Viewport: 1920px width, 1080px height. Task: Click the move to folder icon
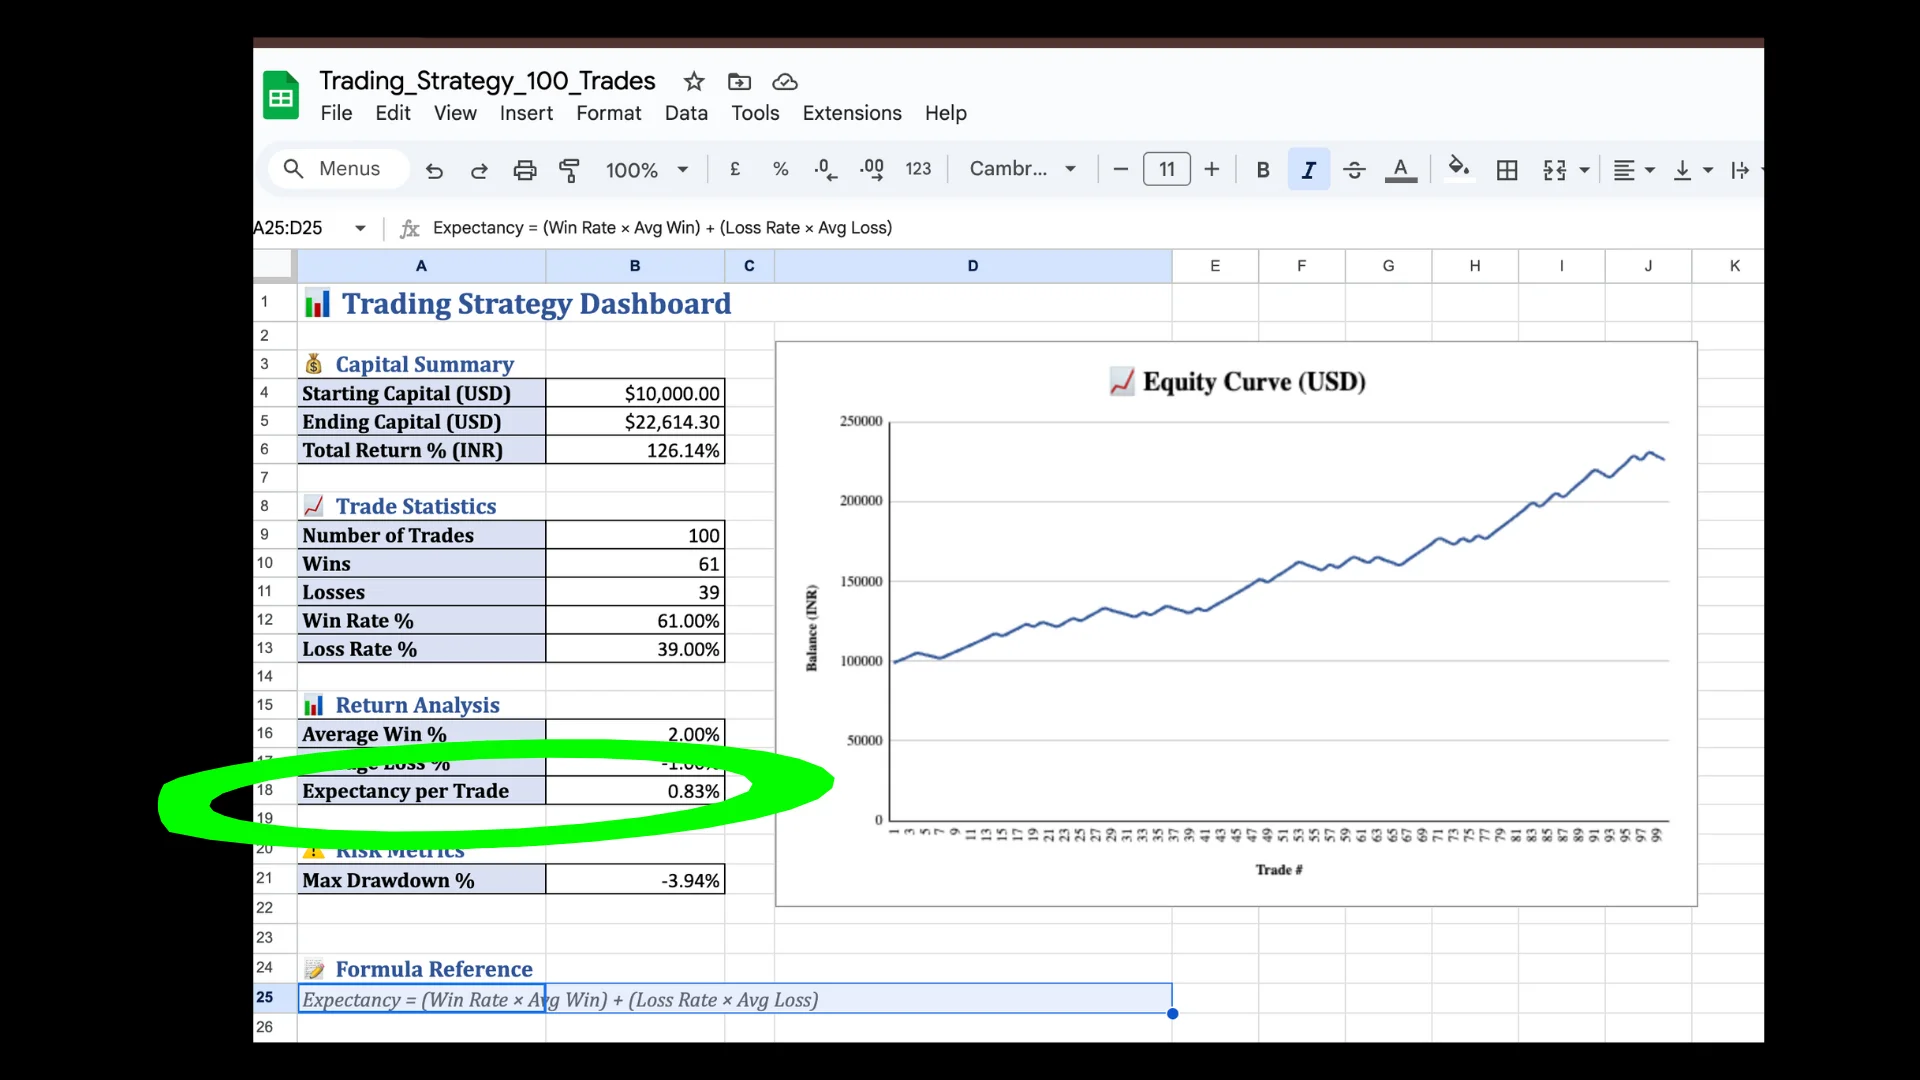coord(739,81)
